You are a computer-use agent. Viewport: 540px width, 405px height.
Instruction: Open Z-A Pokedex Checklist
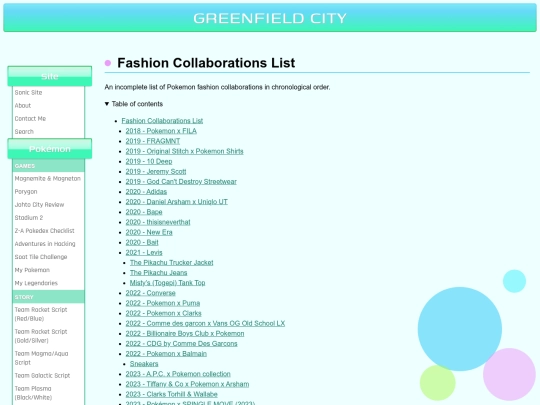pyautogui.click(x=44, y=231)
